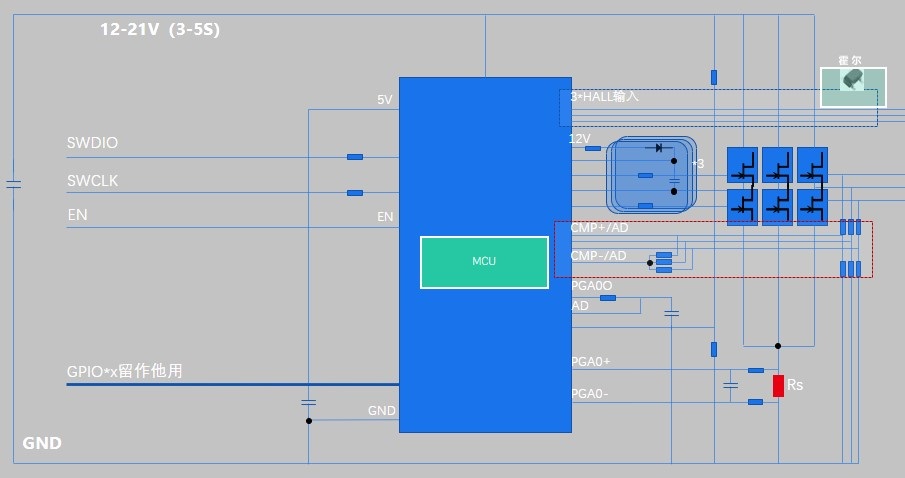Click the CMP+/AD pin label
The image size is (905, 478).
click(x=599, y=228)
